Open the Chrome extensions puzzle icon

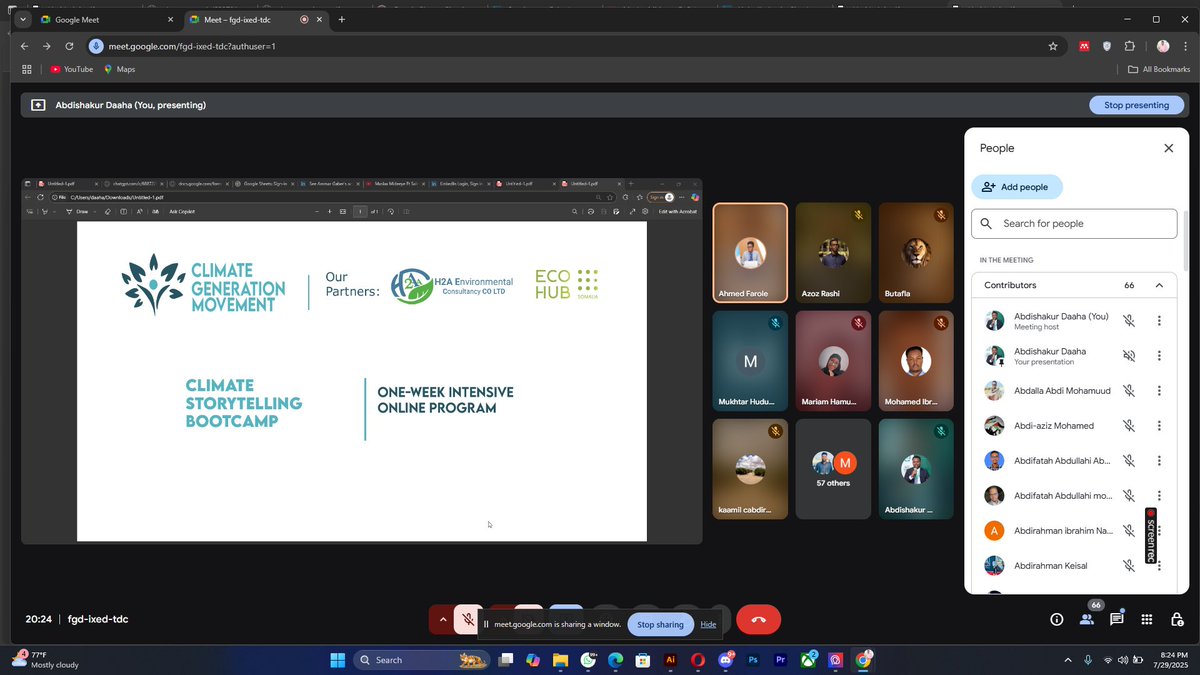click(1130, 46)
